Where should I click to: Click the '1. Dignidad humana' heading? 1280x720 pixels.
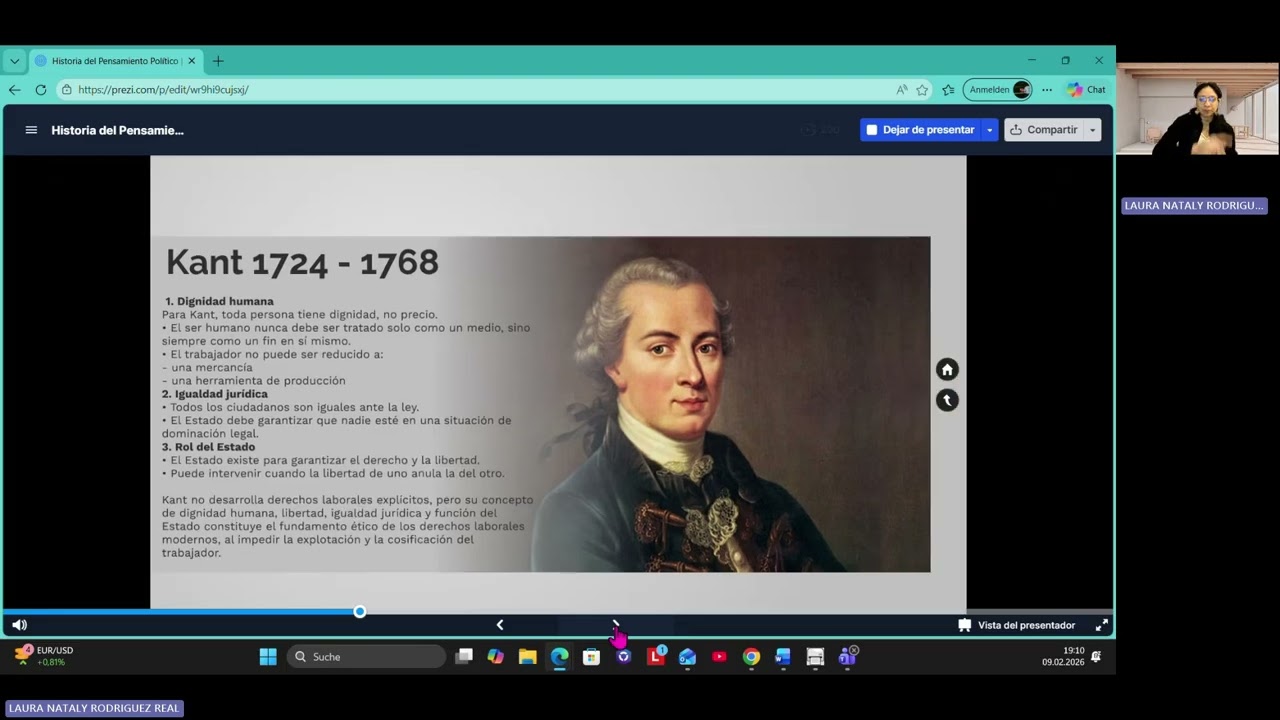pos(219,301)
